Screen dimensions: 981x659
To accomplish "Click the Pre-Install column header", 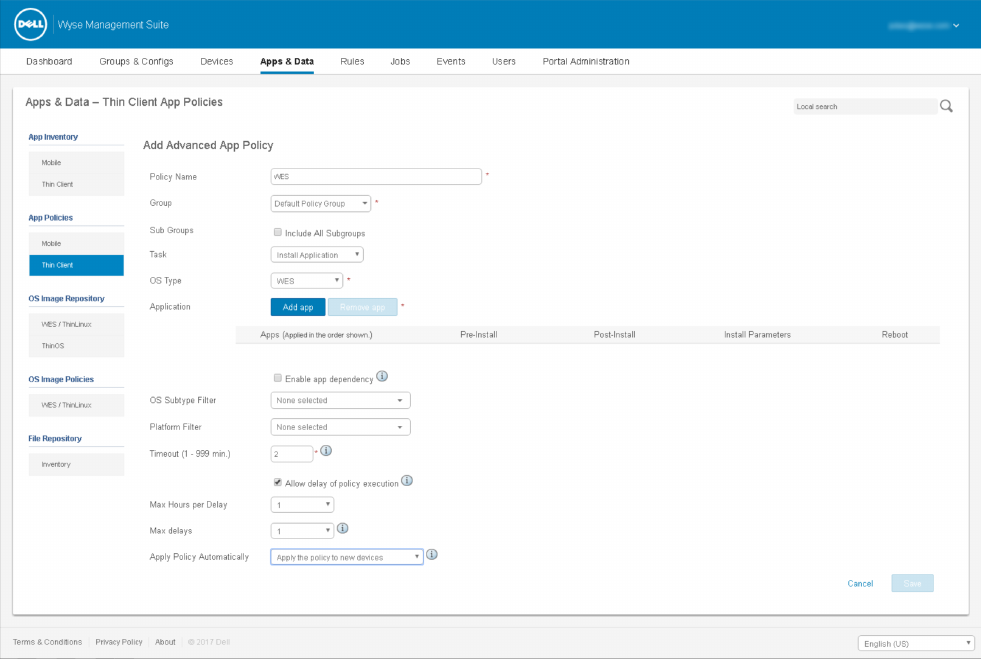I will 479,335.
